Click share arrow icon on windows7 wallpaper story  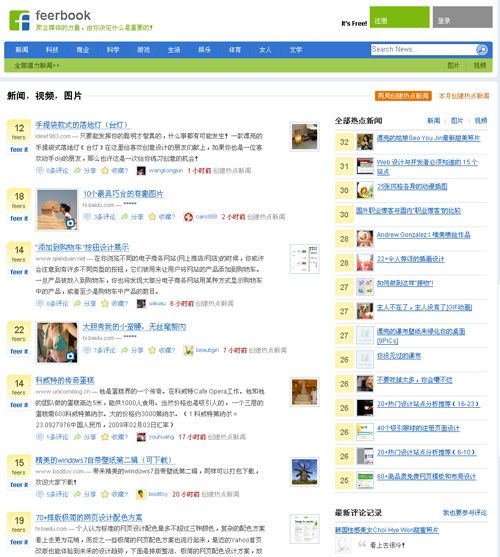click(x=77, y=494)
